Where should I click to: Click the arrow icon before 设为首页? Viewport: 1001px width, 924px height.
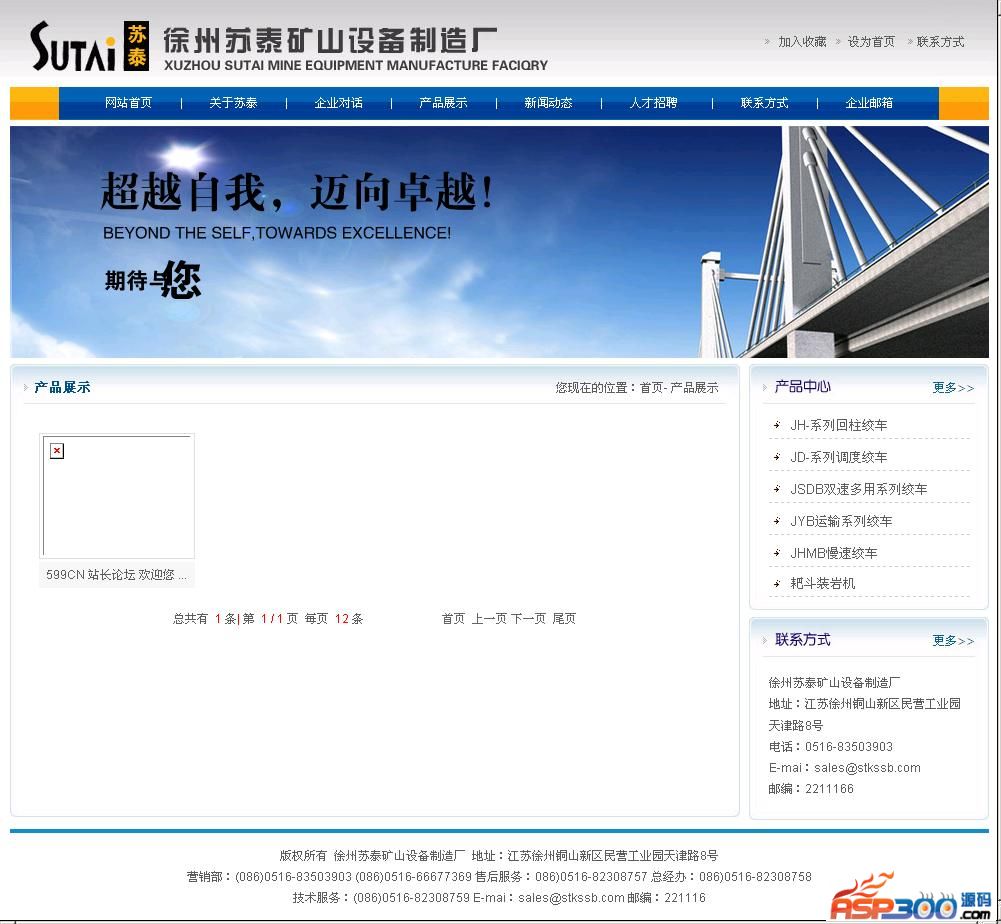(x=838, y=42)
